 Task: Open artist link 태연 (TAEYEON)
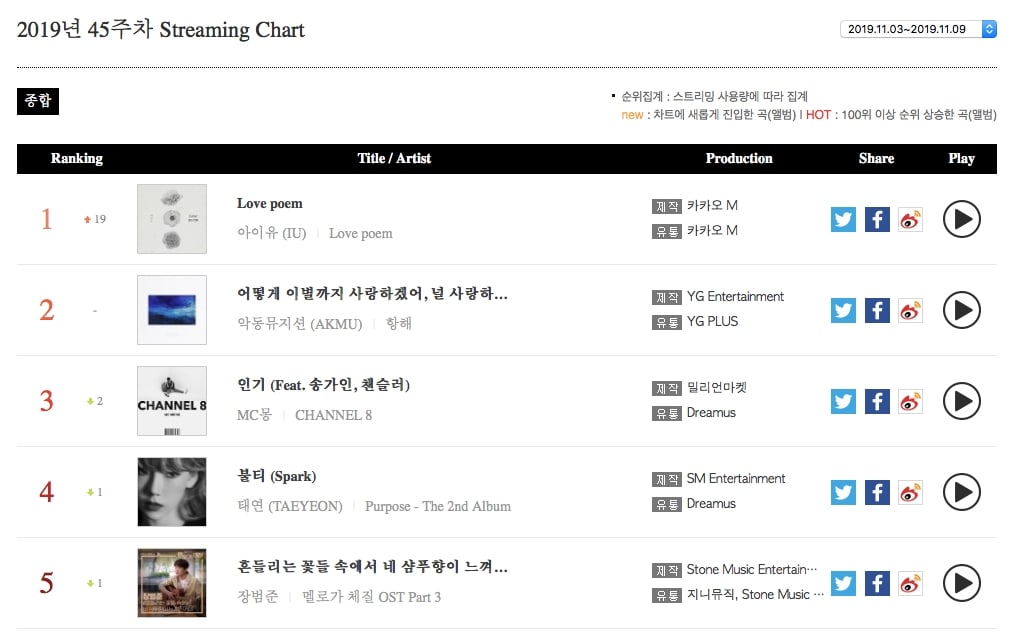[289, 506]
